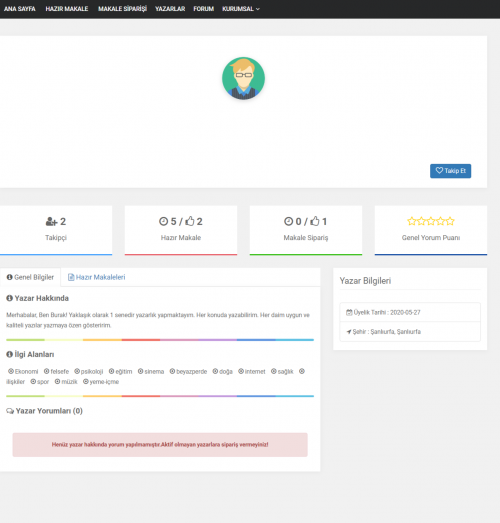500x523 pixels.
Task: Click the sinema interest tag
Action: click(151, 371)
